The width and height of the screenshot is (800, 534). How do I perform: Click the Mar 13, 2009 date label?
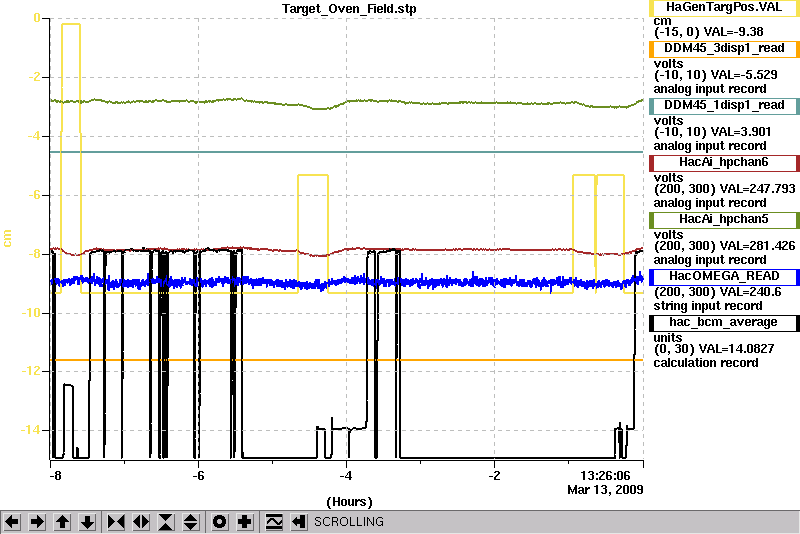point(605,490)
